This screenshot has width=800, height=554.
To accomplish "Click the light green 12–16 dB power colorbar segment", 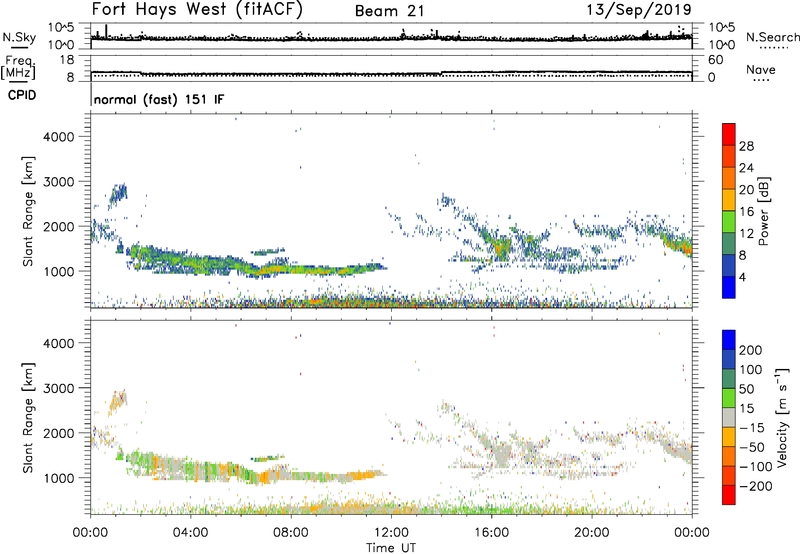I will pos(729,222).
